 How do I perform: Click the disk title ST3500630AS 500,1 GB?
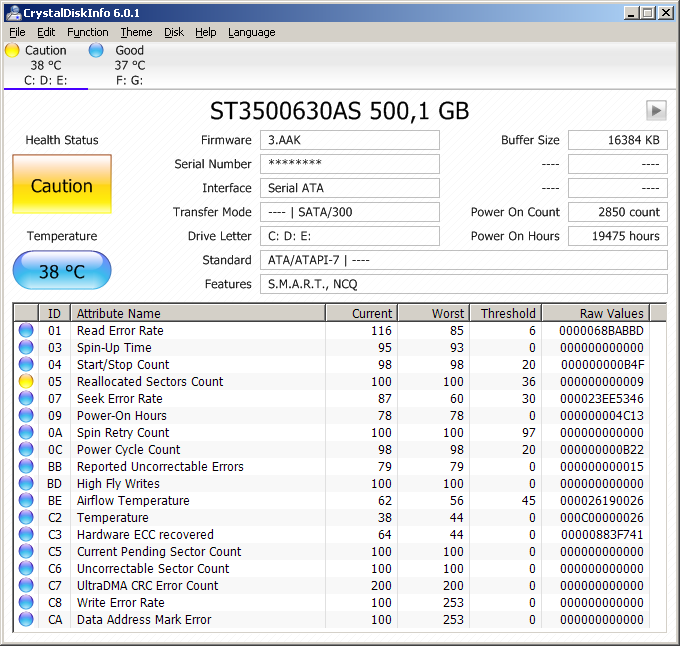pyautogui.click(x=340, y=111)
